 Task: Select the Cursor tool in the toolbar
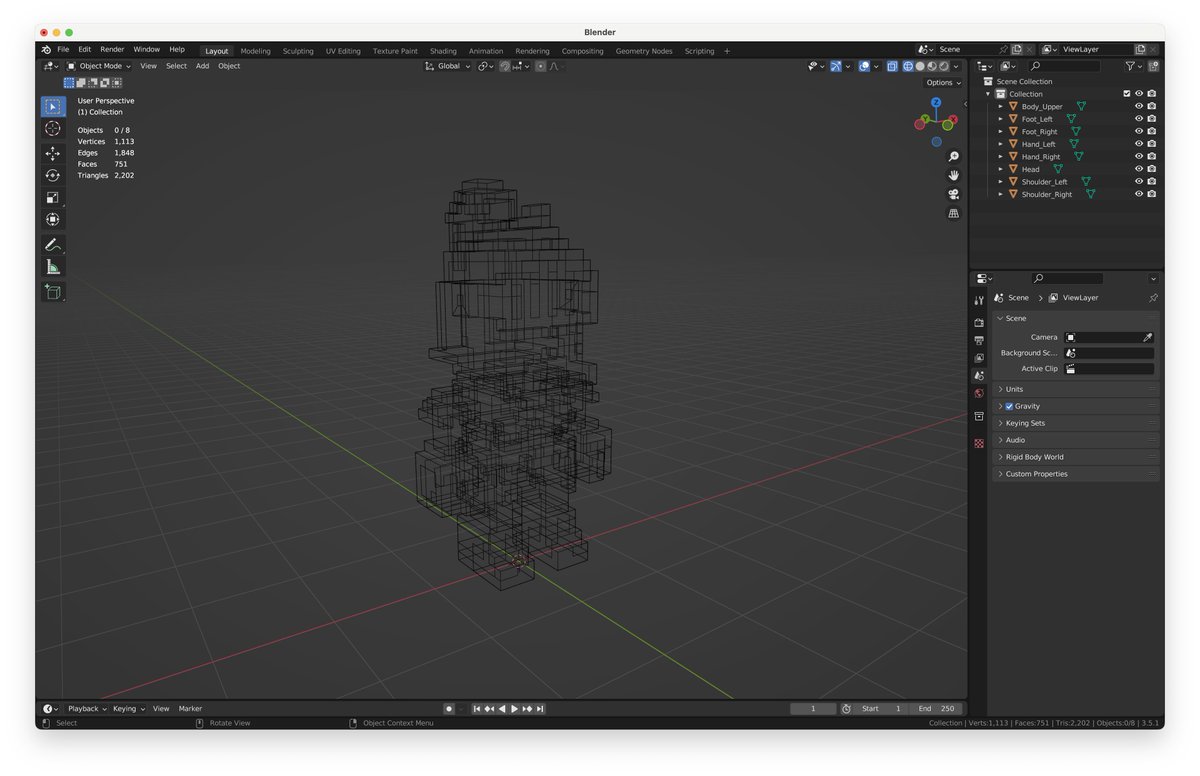53,129
